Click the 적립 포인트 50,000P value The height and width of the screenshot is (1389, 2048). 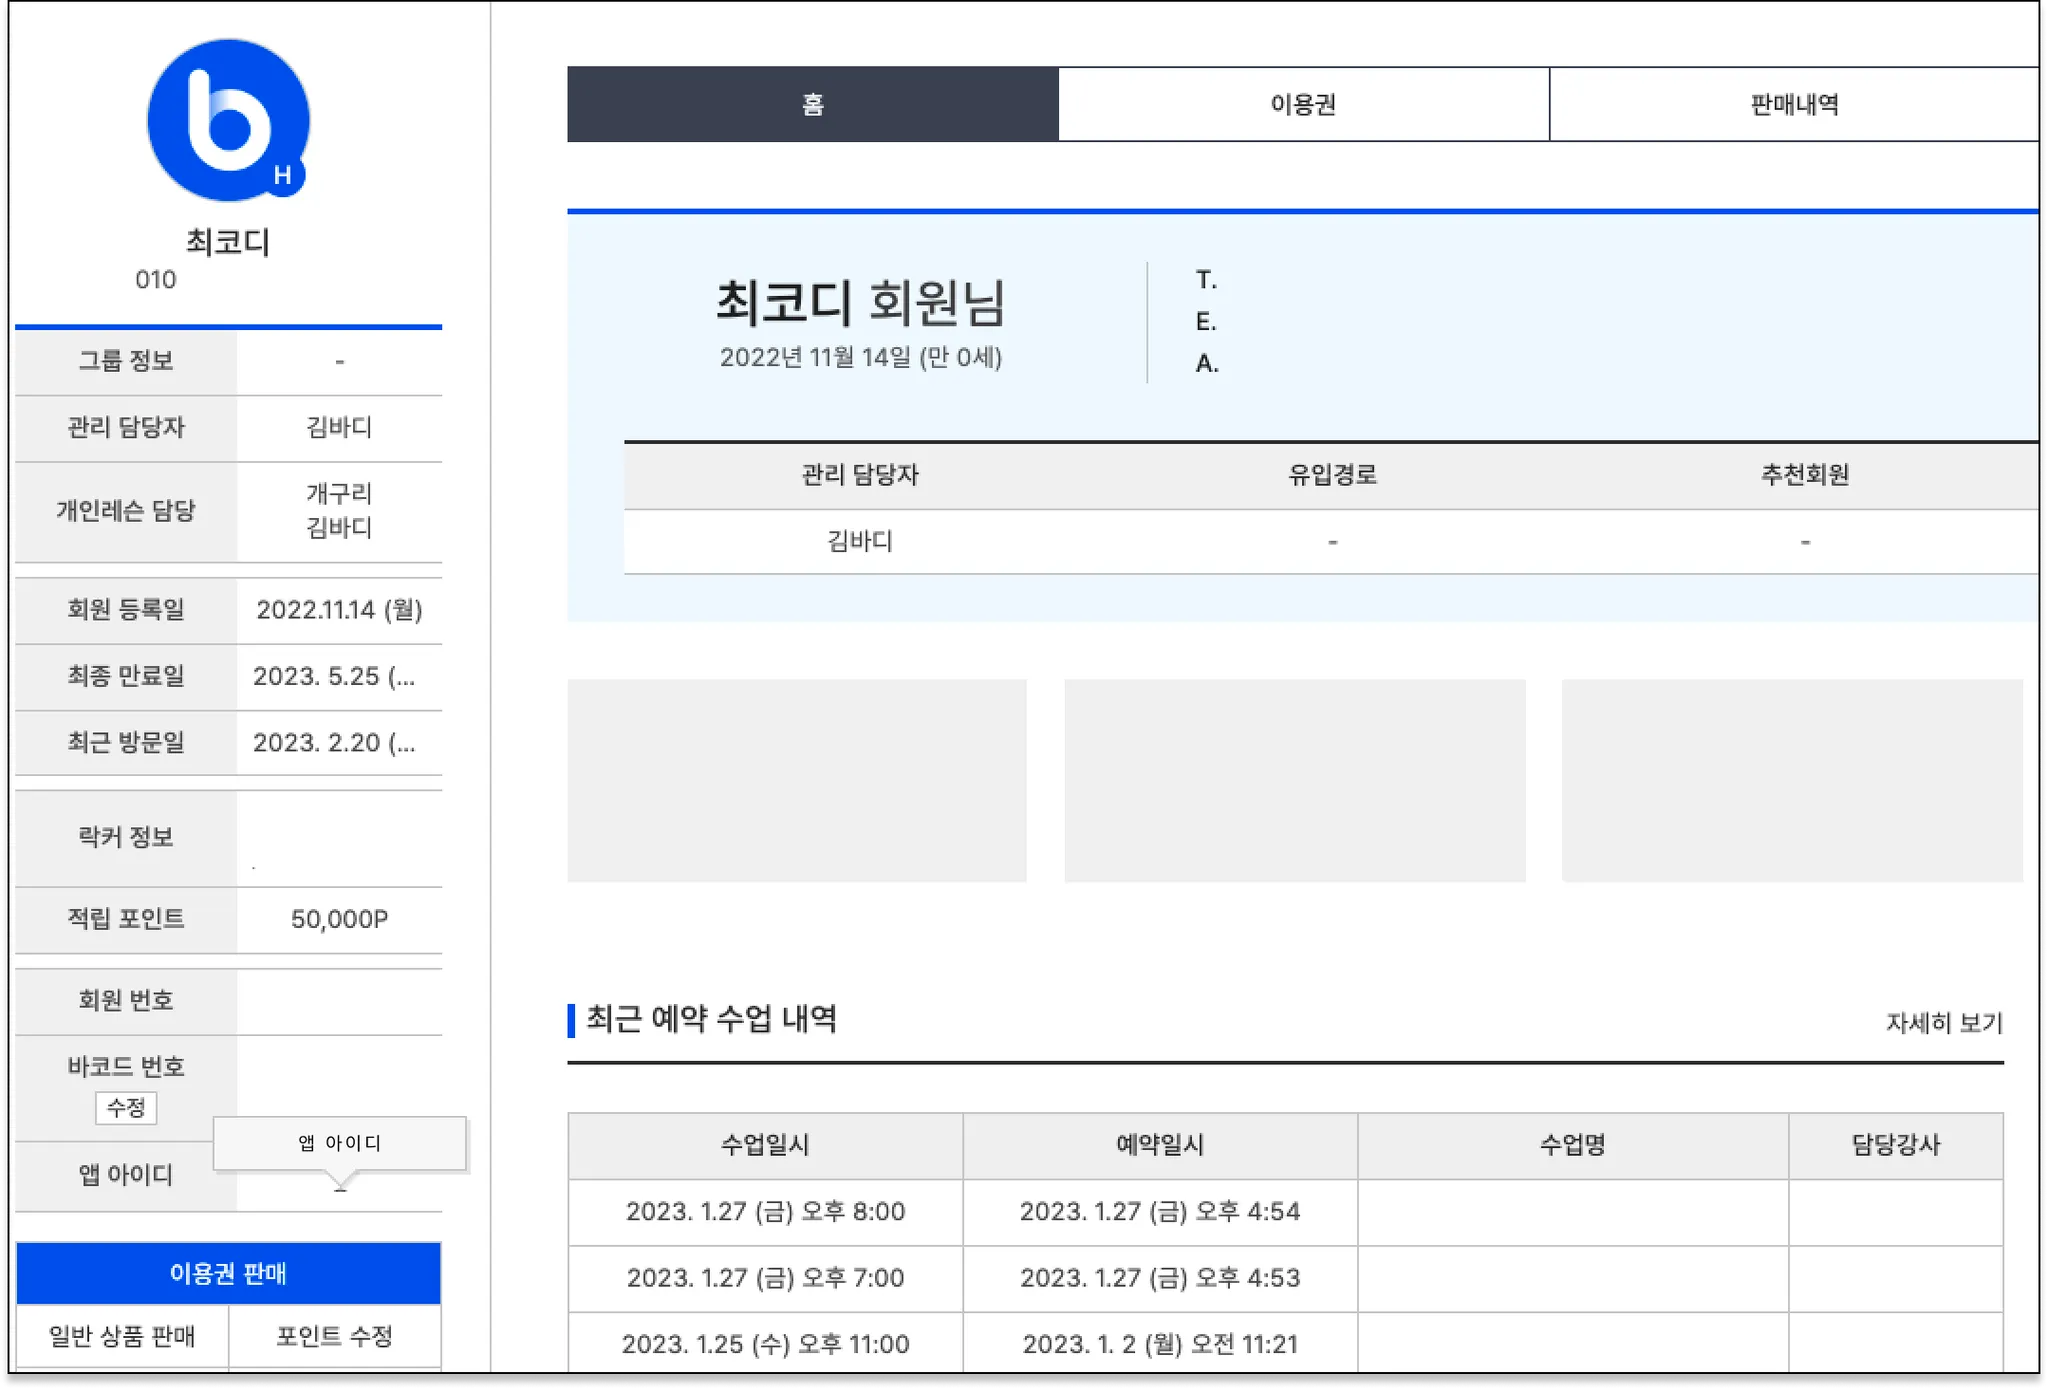click(x=339, y=919)
